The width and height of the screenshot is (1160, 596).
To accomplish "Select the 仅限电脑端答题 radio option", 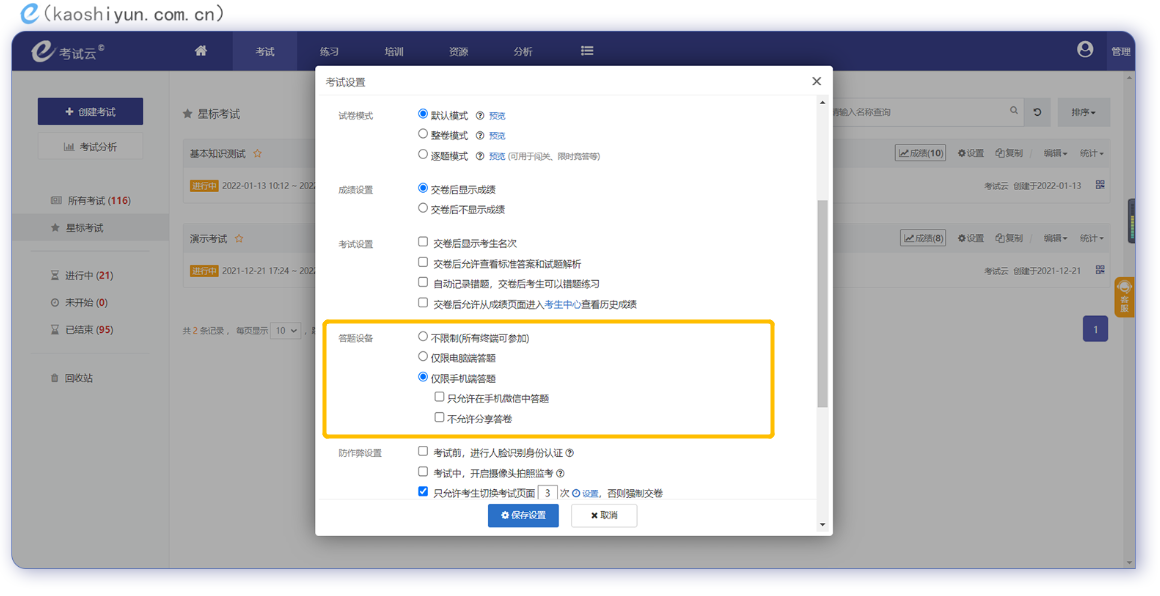I will [423, 357].
